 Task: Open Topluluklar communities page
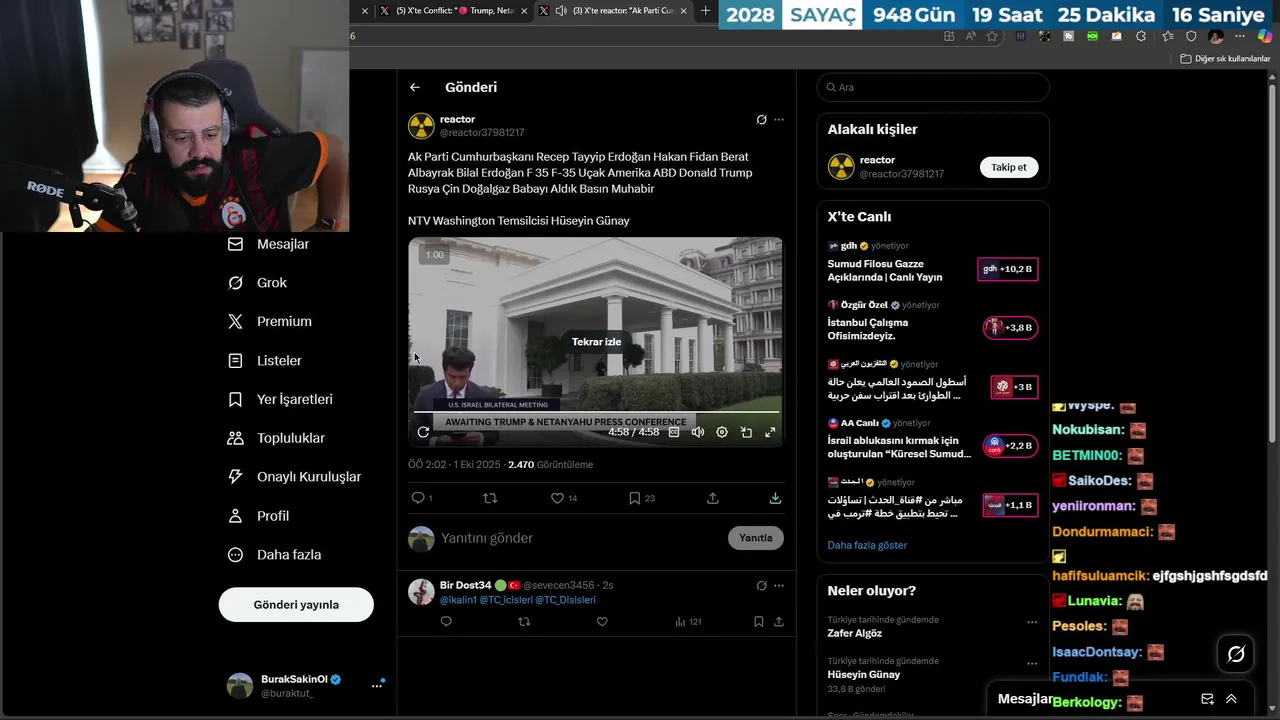click(276, 438)
